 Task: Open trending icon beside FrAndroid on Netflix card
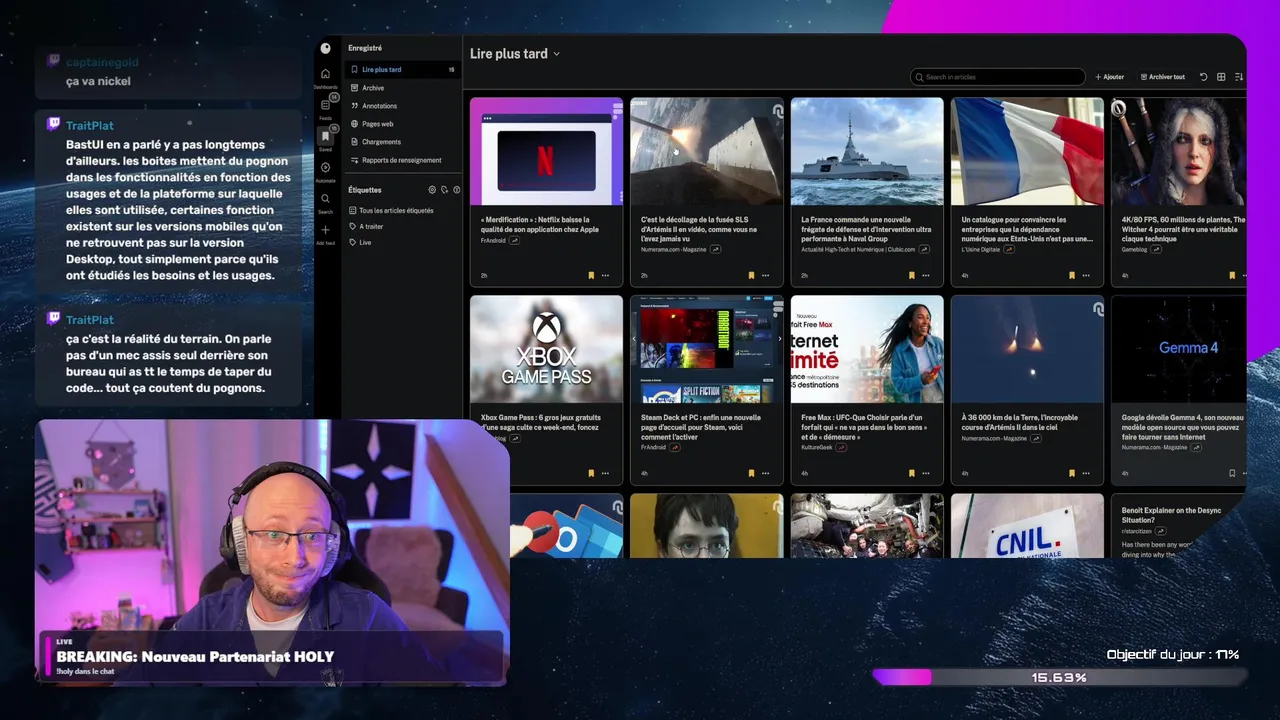[x=514, y=240]
